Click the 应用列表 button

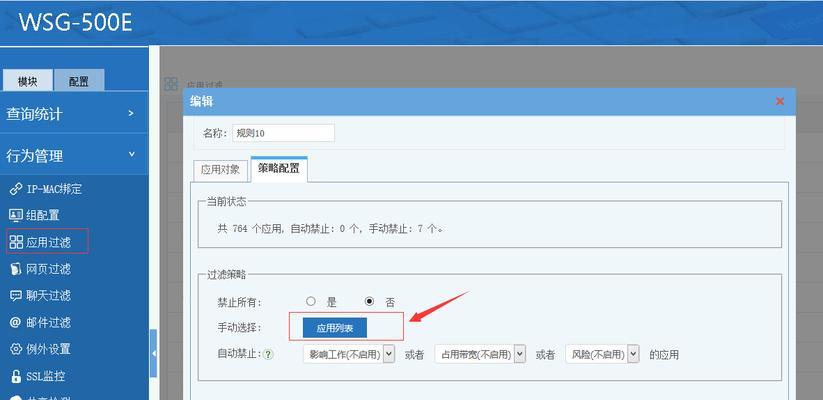335,328
